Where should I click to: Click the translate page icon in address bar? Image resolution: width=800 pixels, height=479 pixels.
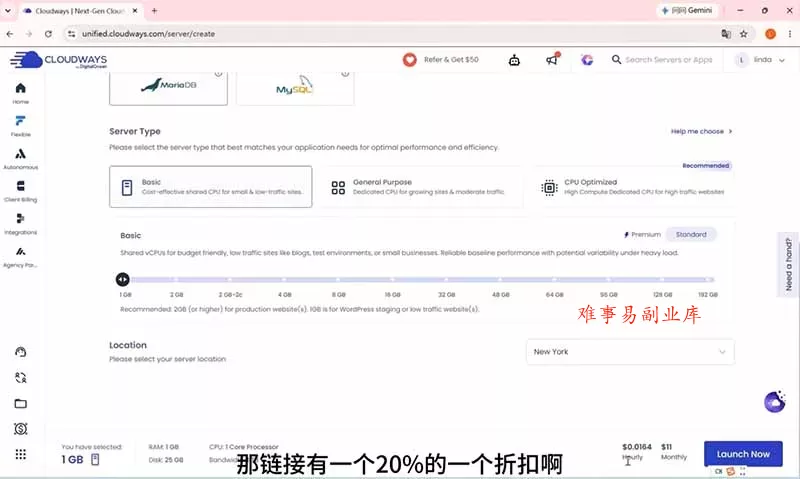tap(726, 34)
